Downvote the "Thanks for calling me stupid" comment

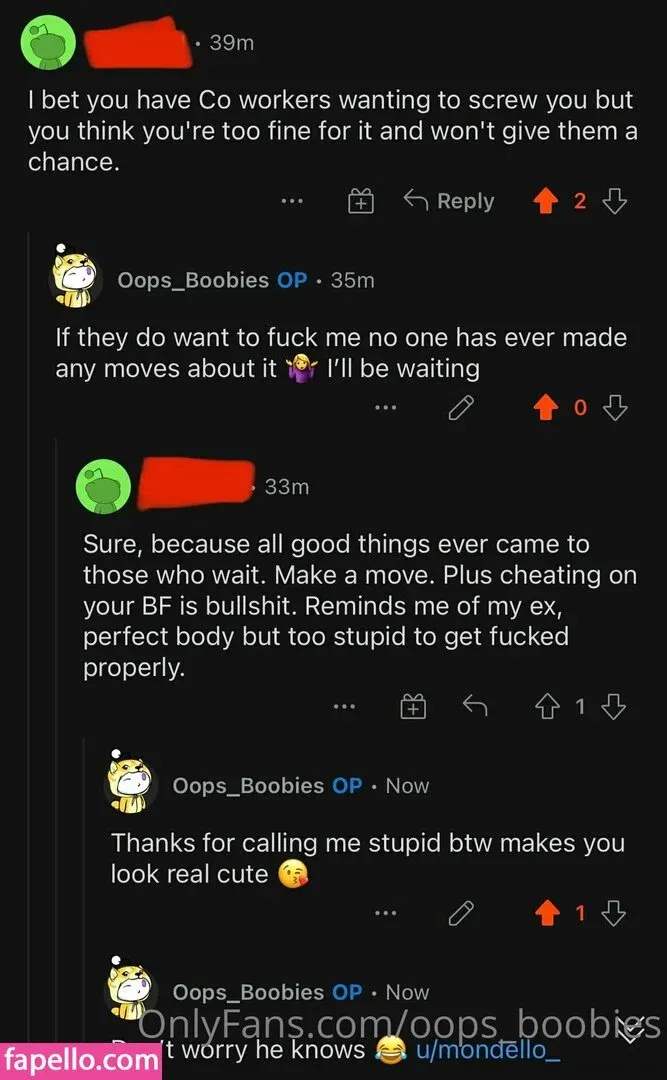coord(615,912)
